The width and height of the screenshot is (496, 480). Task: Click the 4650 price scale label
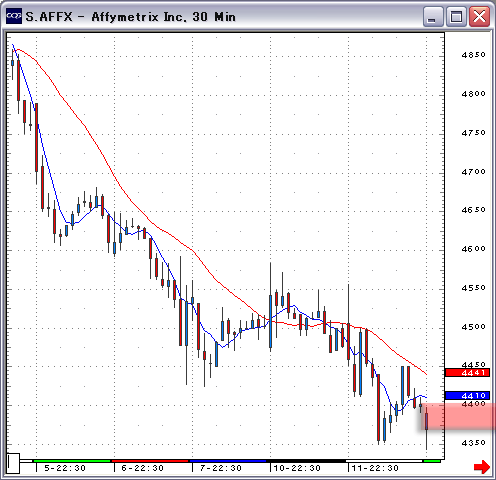coord(473,210)
